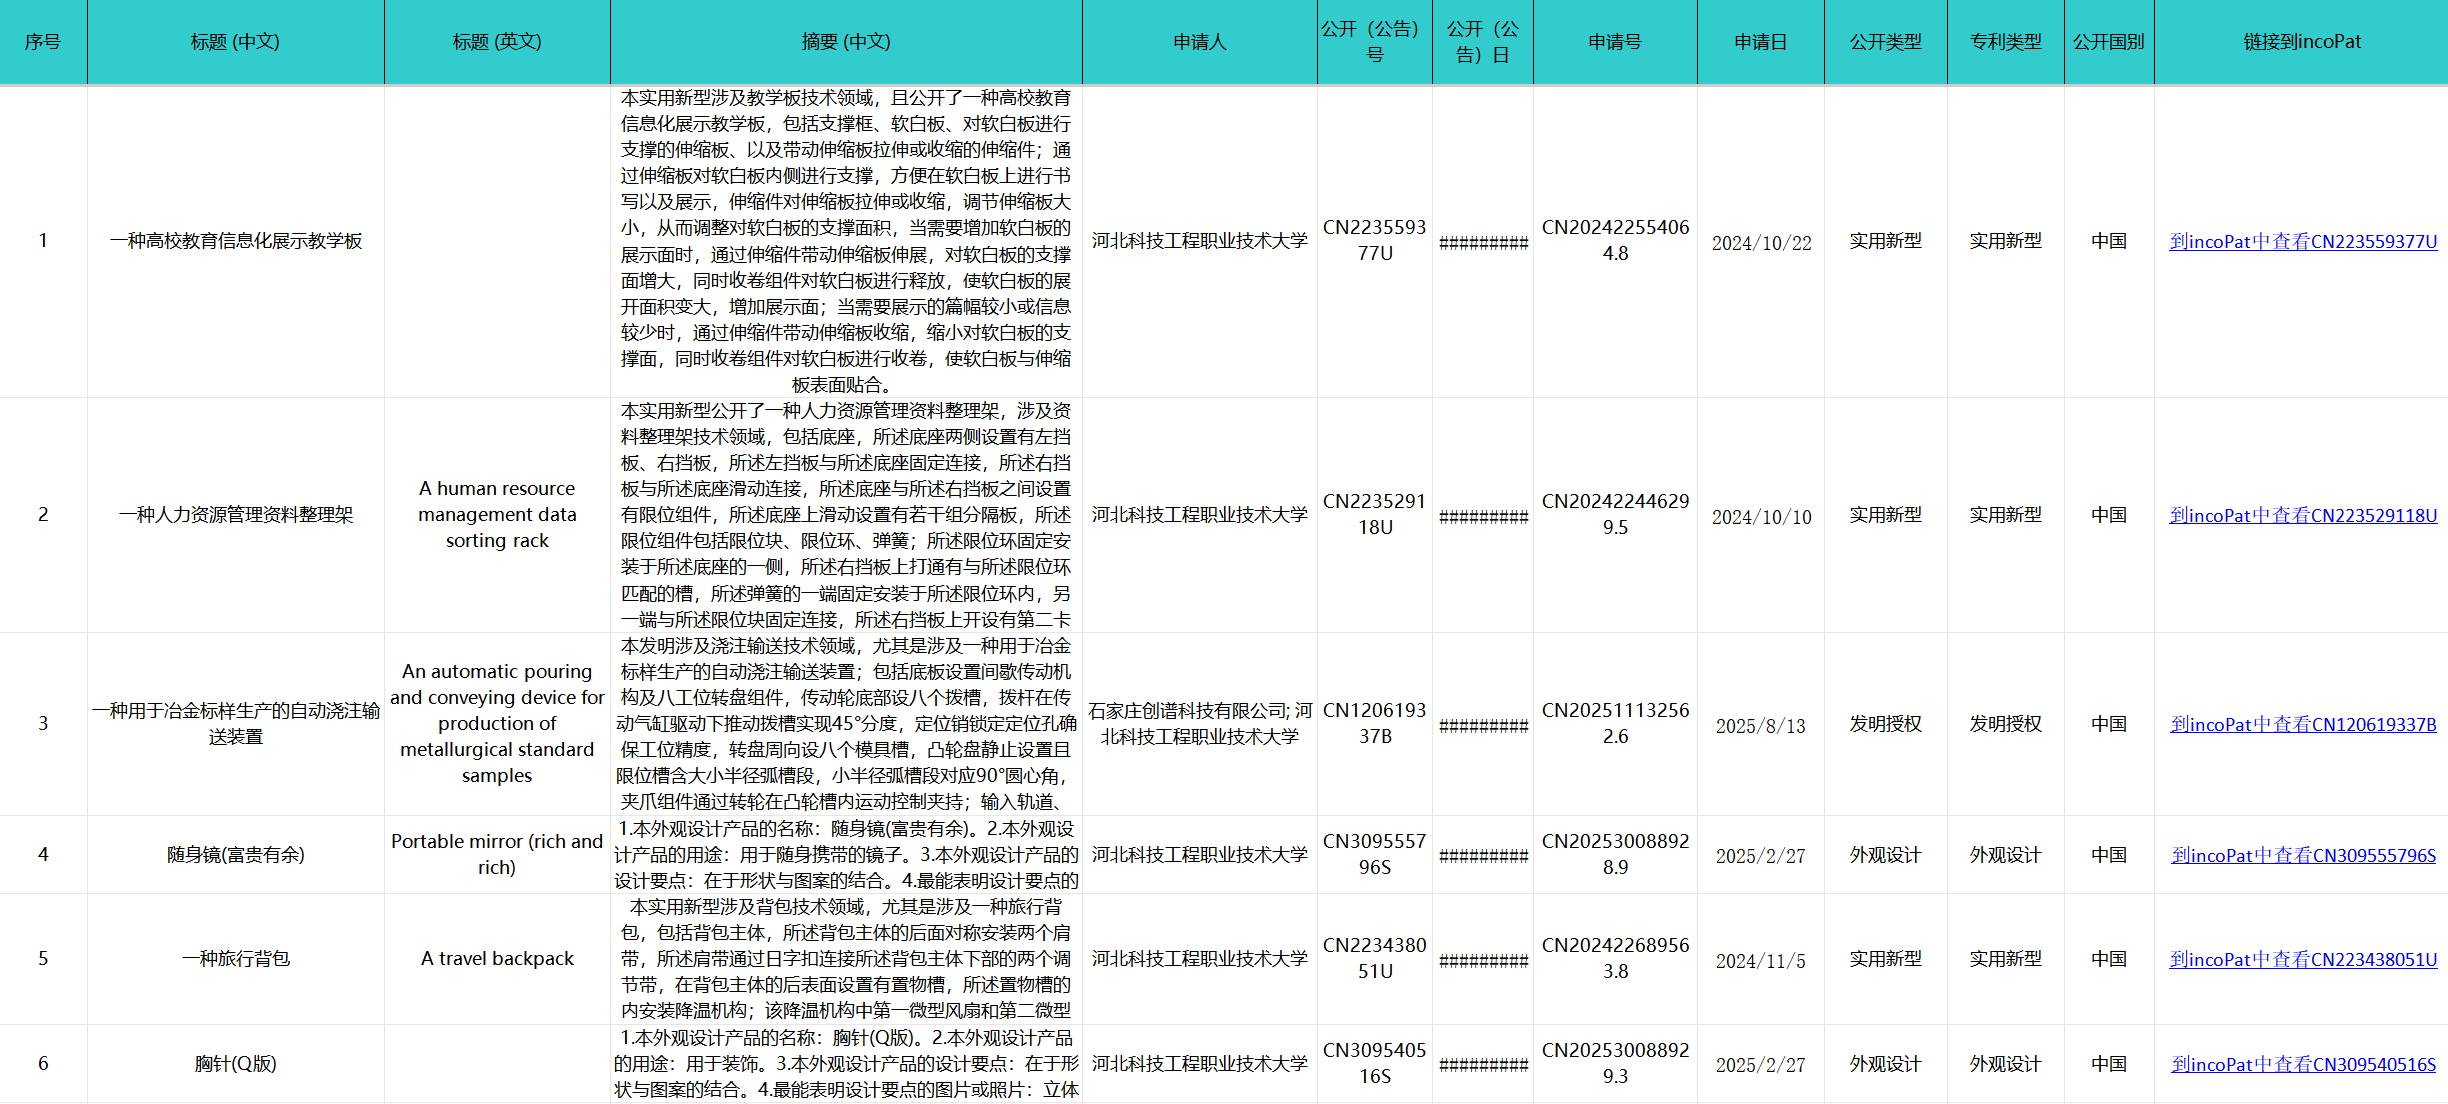Open incoPat link for CN309555796S

click(2302, 856)
